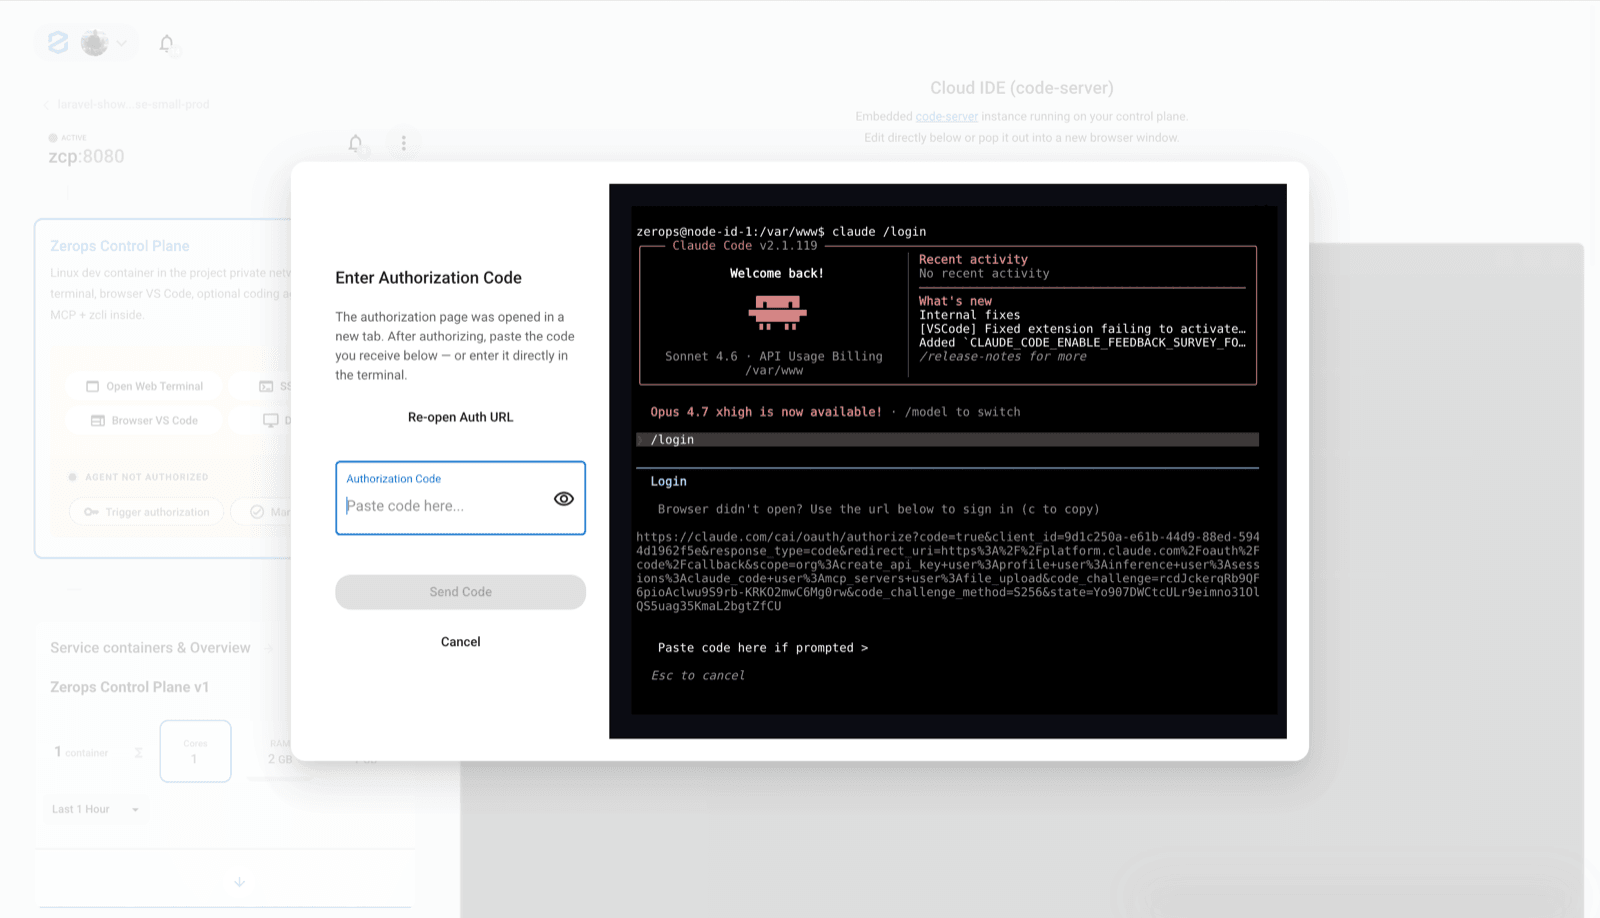
Task: Click Re-open Auth URL
Action: pos(460,417)
